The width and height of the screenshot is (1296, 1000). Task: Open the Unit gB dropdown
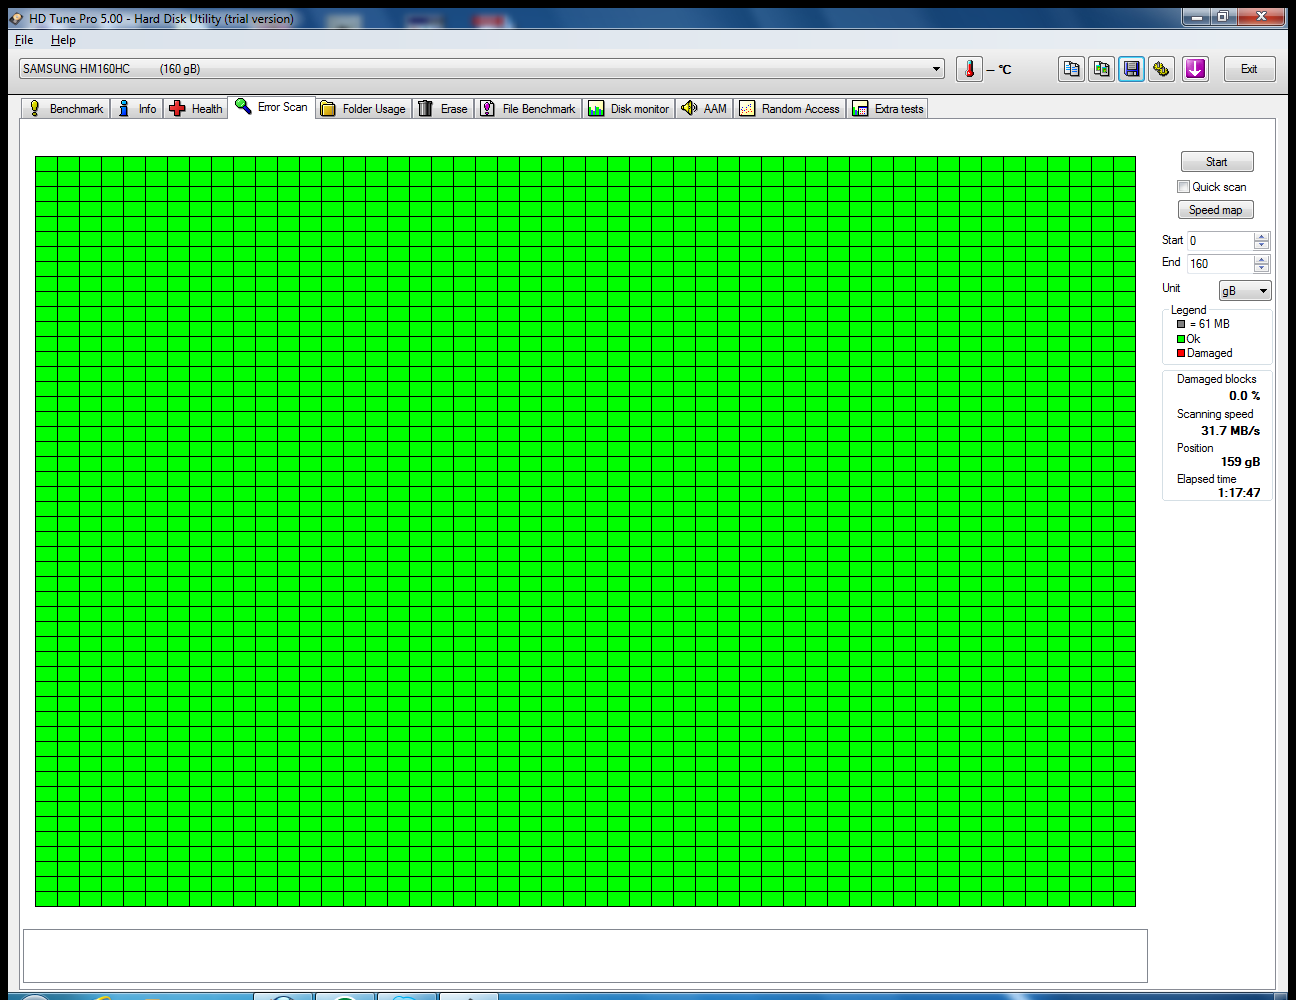[x=1245, y=291]
